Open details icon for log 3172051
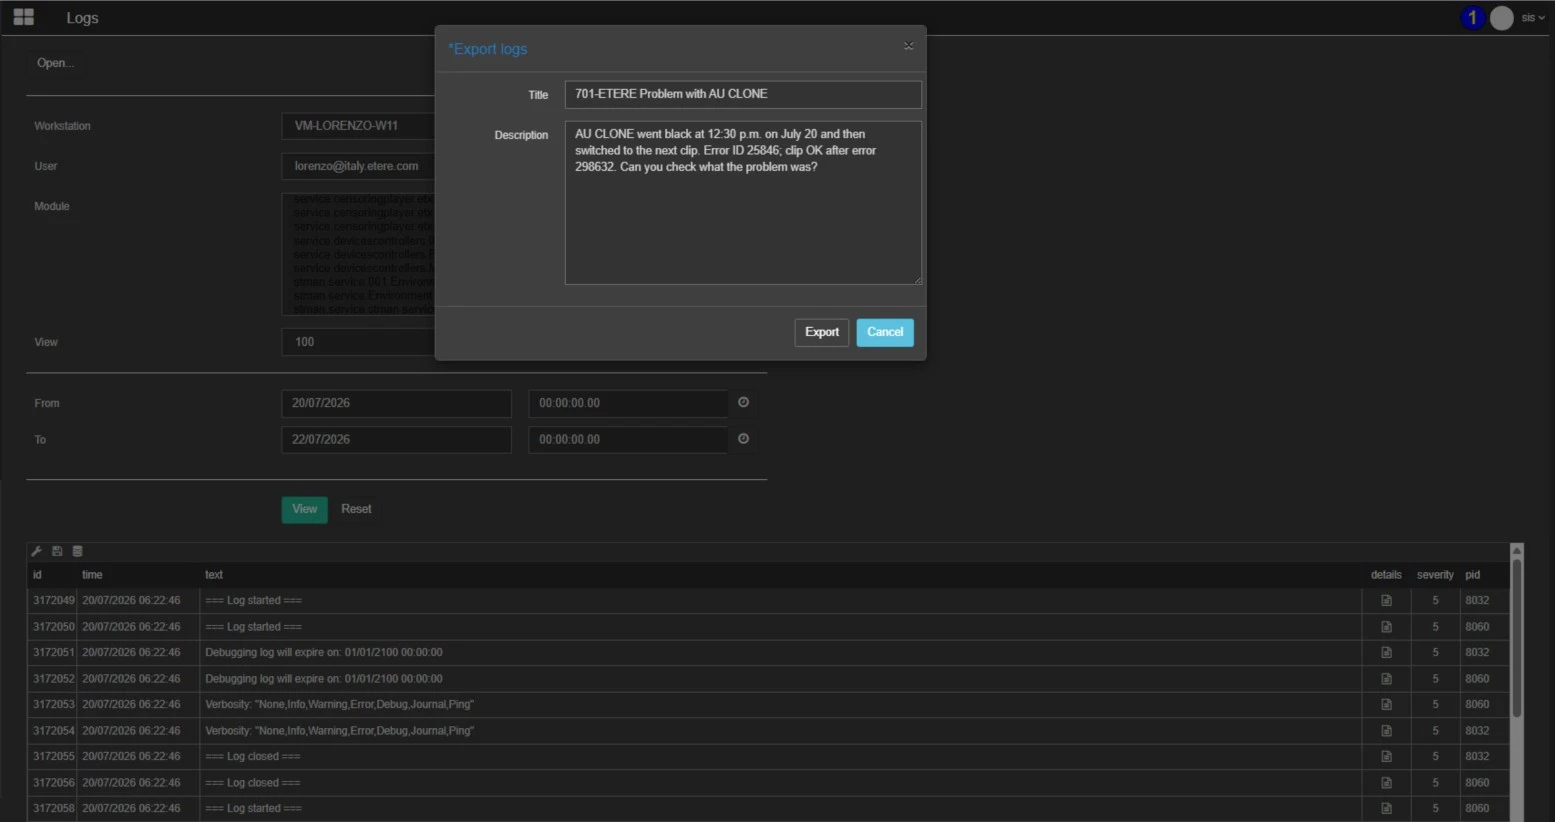Viewport: 1555px width, 822px height. [1386, 652]
